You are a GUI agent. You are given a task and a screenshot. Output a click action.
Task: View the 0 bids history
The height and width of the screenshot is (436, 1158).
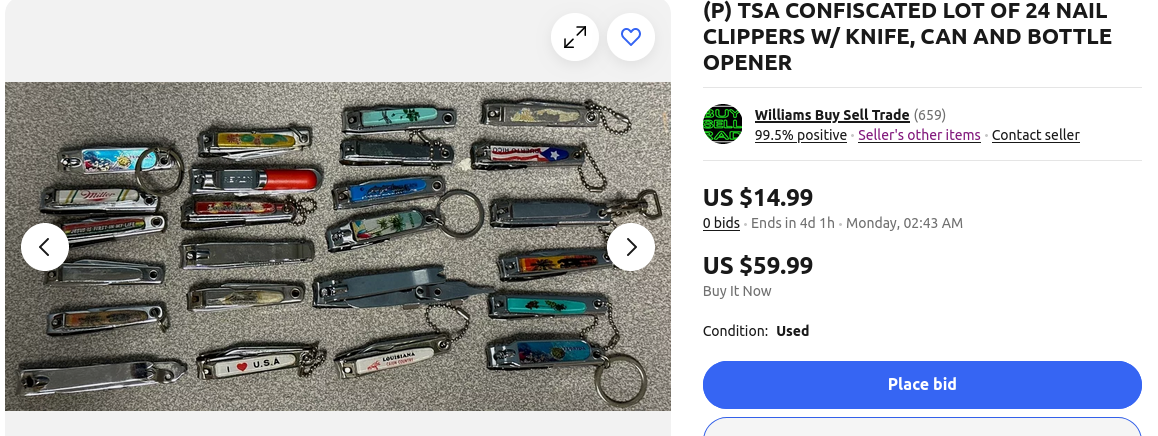pos(721,222)
